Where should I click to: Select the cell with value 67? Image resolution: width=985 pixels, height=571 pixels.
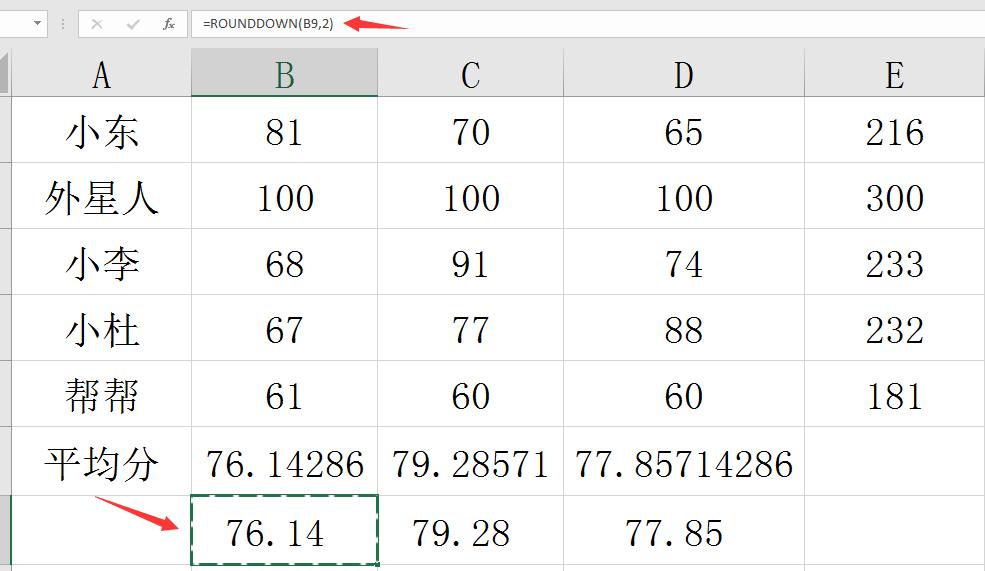(x=285, y=328)
